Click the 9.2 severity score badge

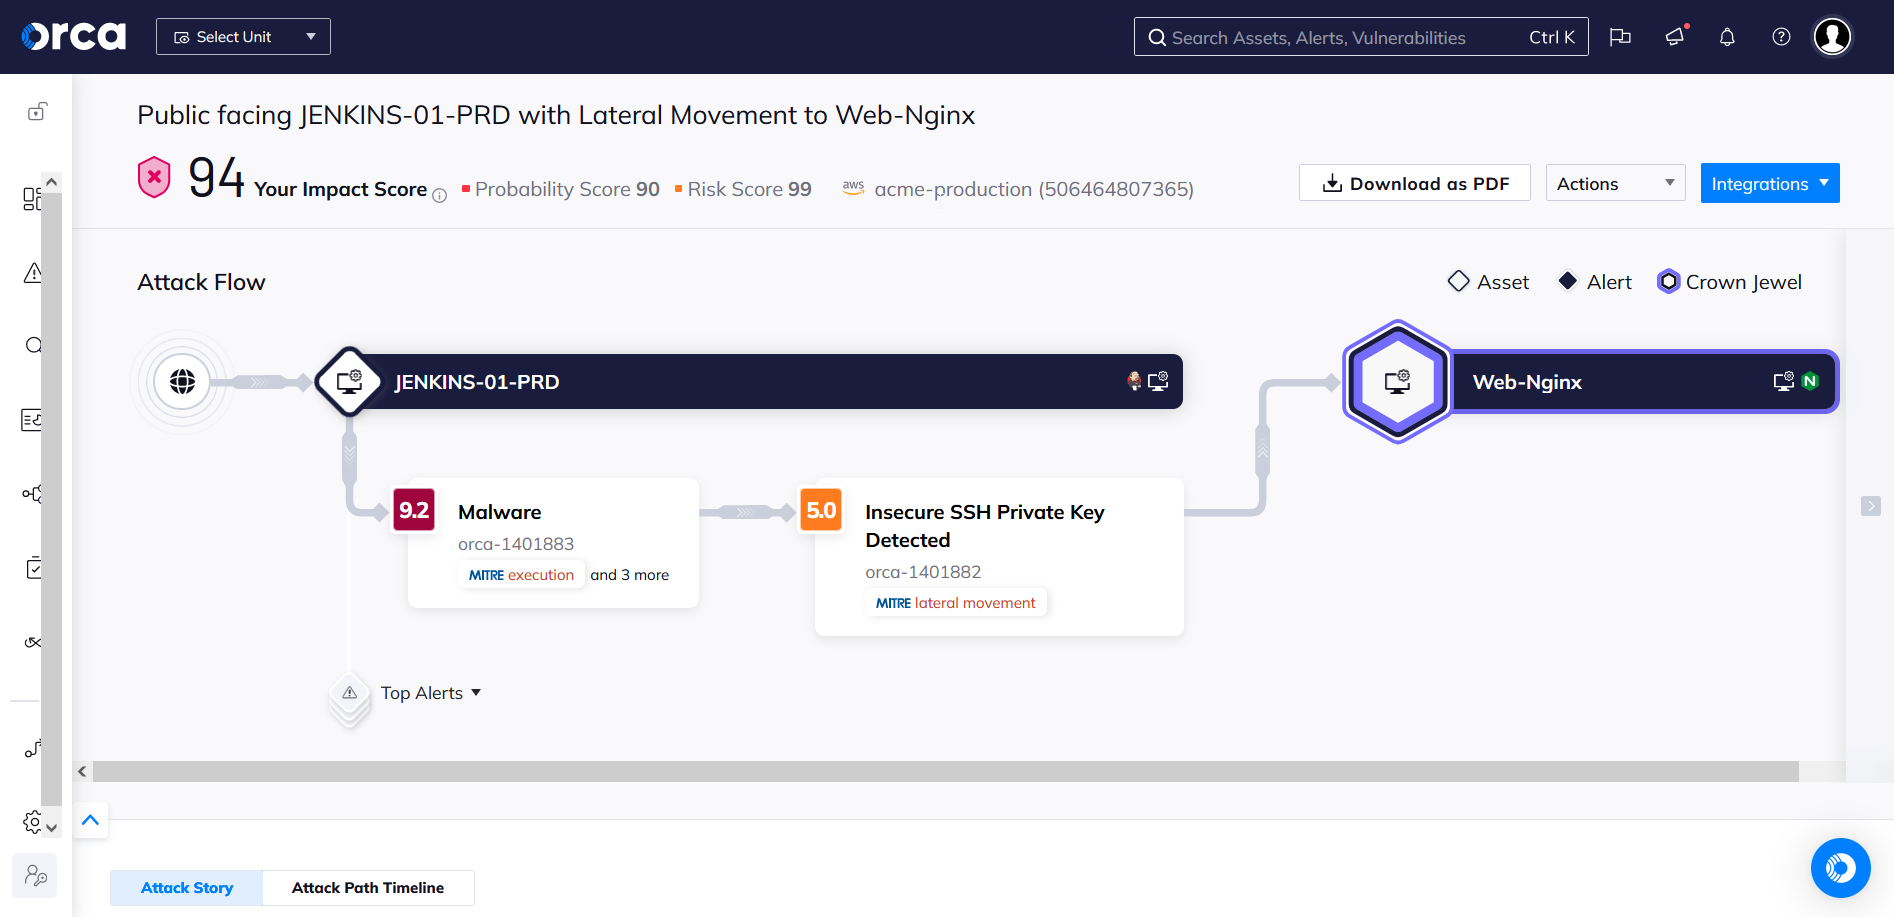click(x=414, y=510)
